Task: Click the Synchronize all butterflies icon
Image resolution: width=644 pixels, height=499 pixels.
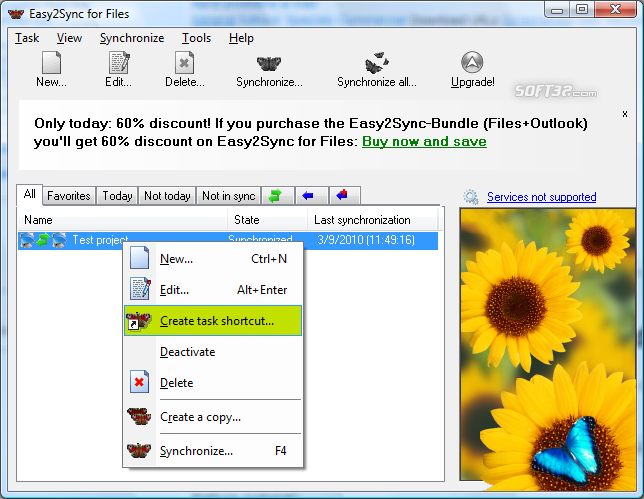Action: coord(377,63)
